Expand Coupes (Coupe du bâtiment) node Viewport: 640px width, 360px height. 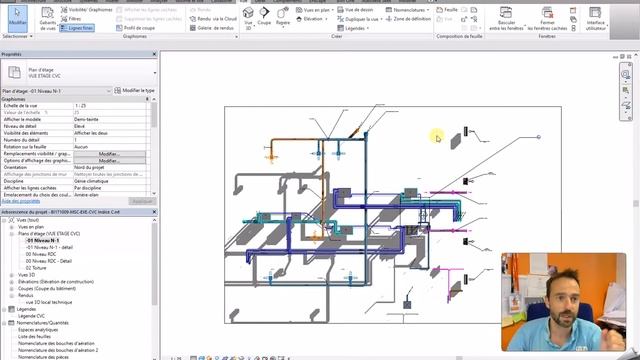pos(12,289)
